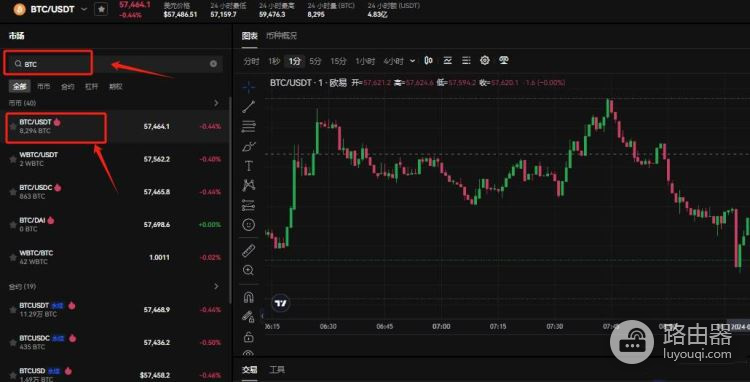The image size is (750, 382).
Task: Open the BTC/DAI row priced 57,698.6
Action: 115,225
